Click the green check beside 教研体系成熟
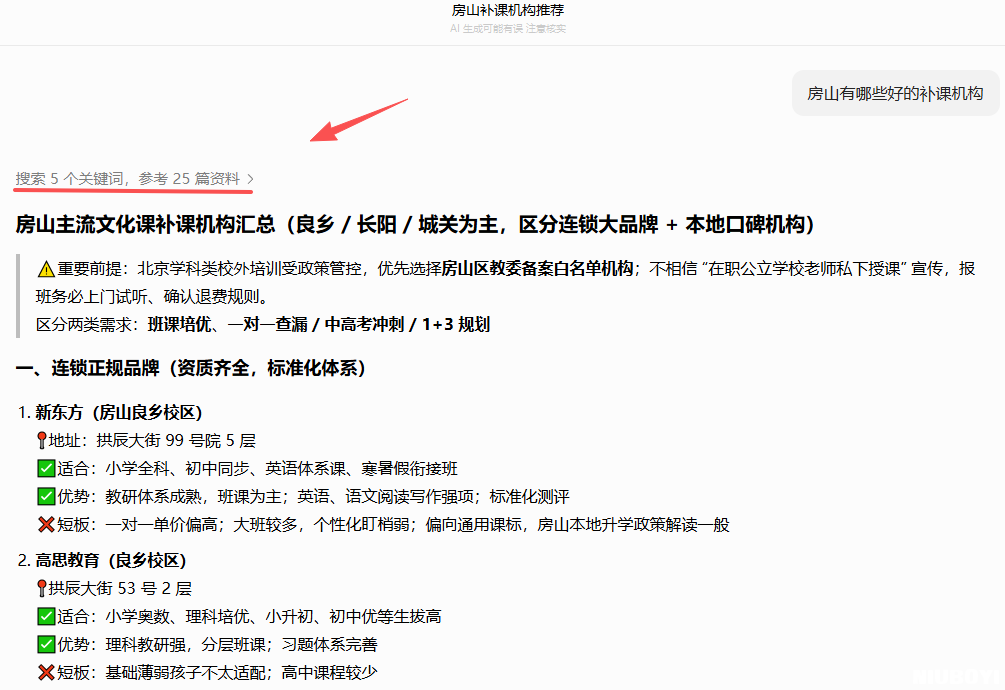The height and width of the screenshot is (690, 1005). (x=46, y=497)
